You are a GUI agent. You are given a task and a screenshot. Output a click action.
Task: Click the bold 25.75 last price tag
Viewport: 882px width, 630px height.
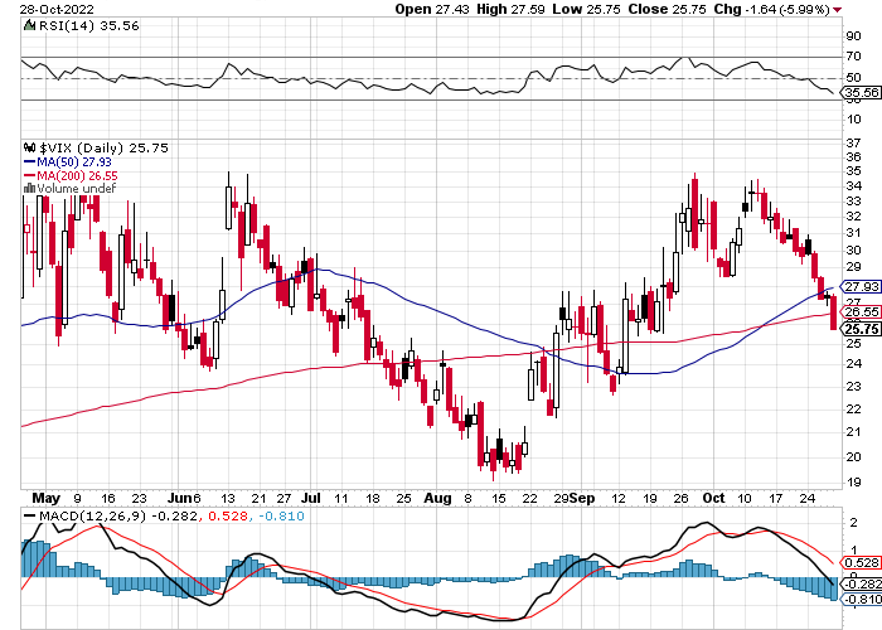click(860, 327)
